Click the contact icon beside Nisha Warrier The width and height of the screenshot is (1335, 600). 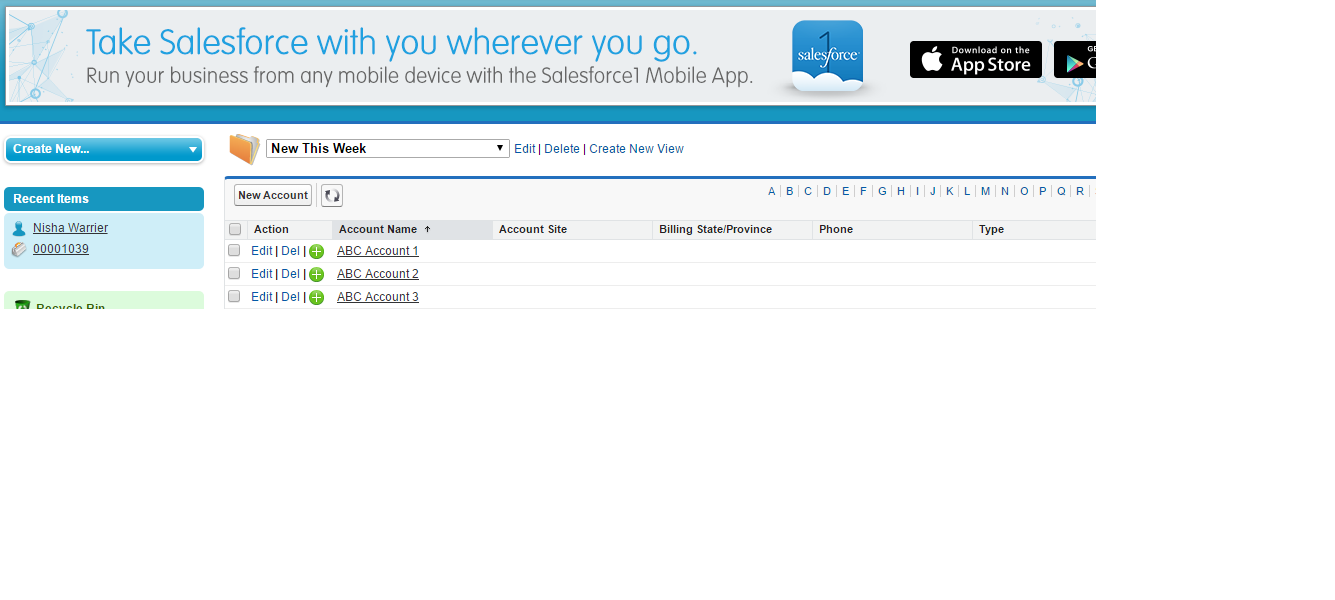[18, 227]
